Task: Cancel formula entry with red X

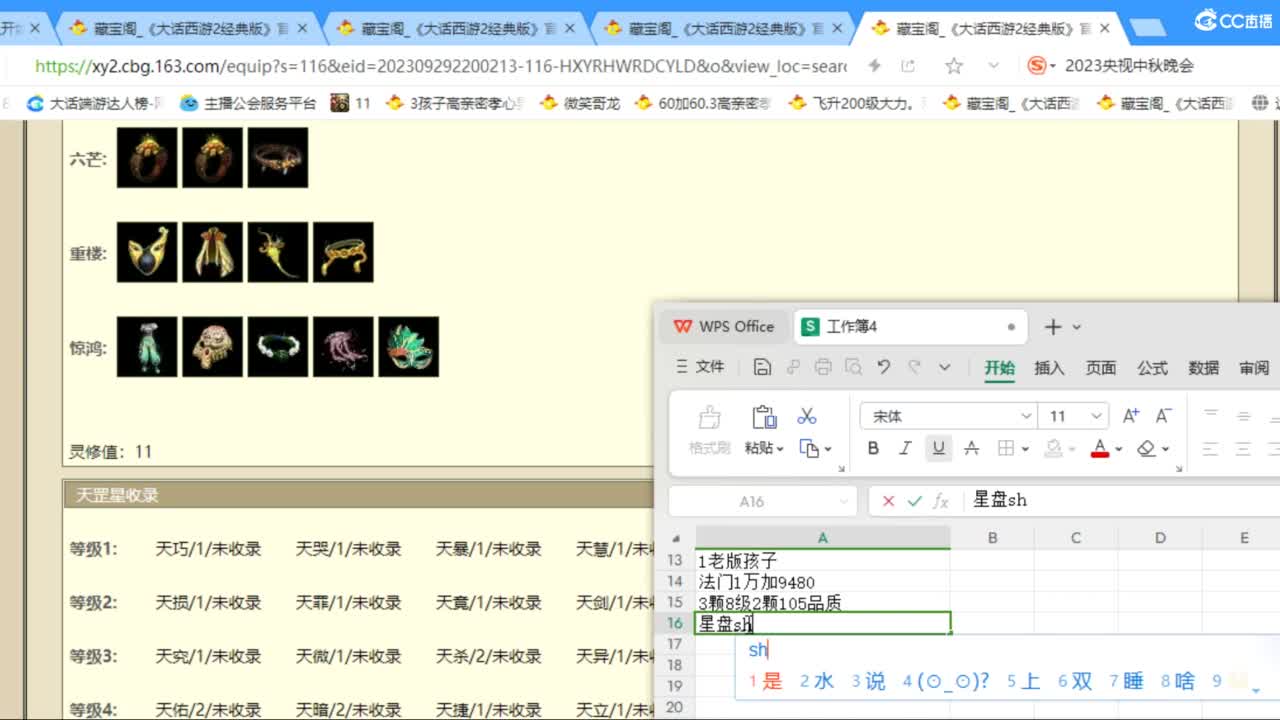Action: coord(888,501)
